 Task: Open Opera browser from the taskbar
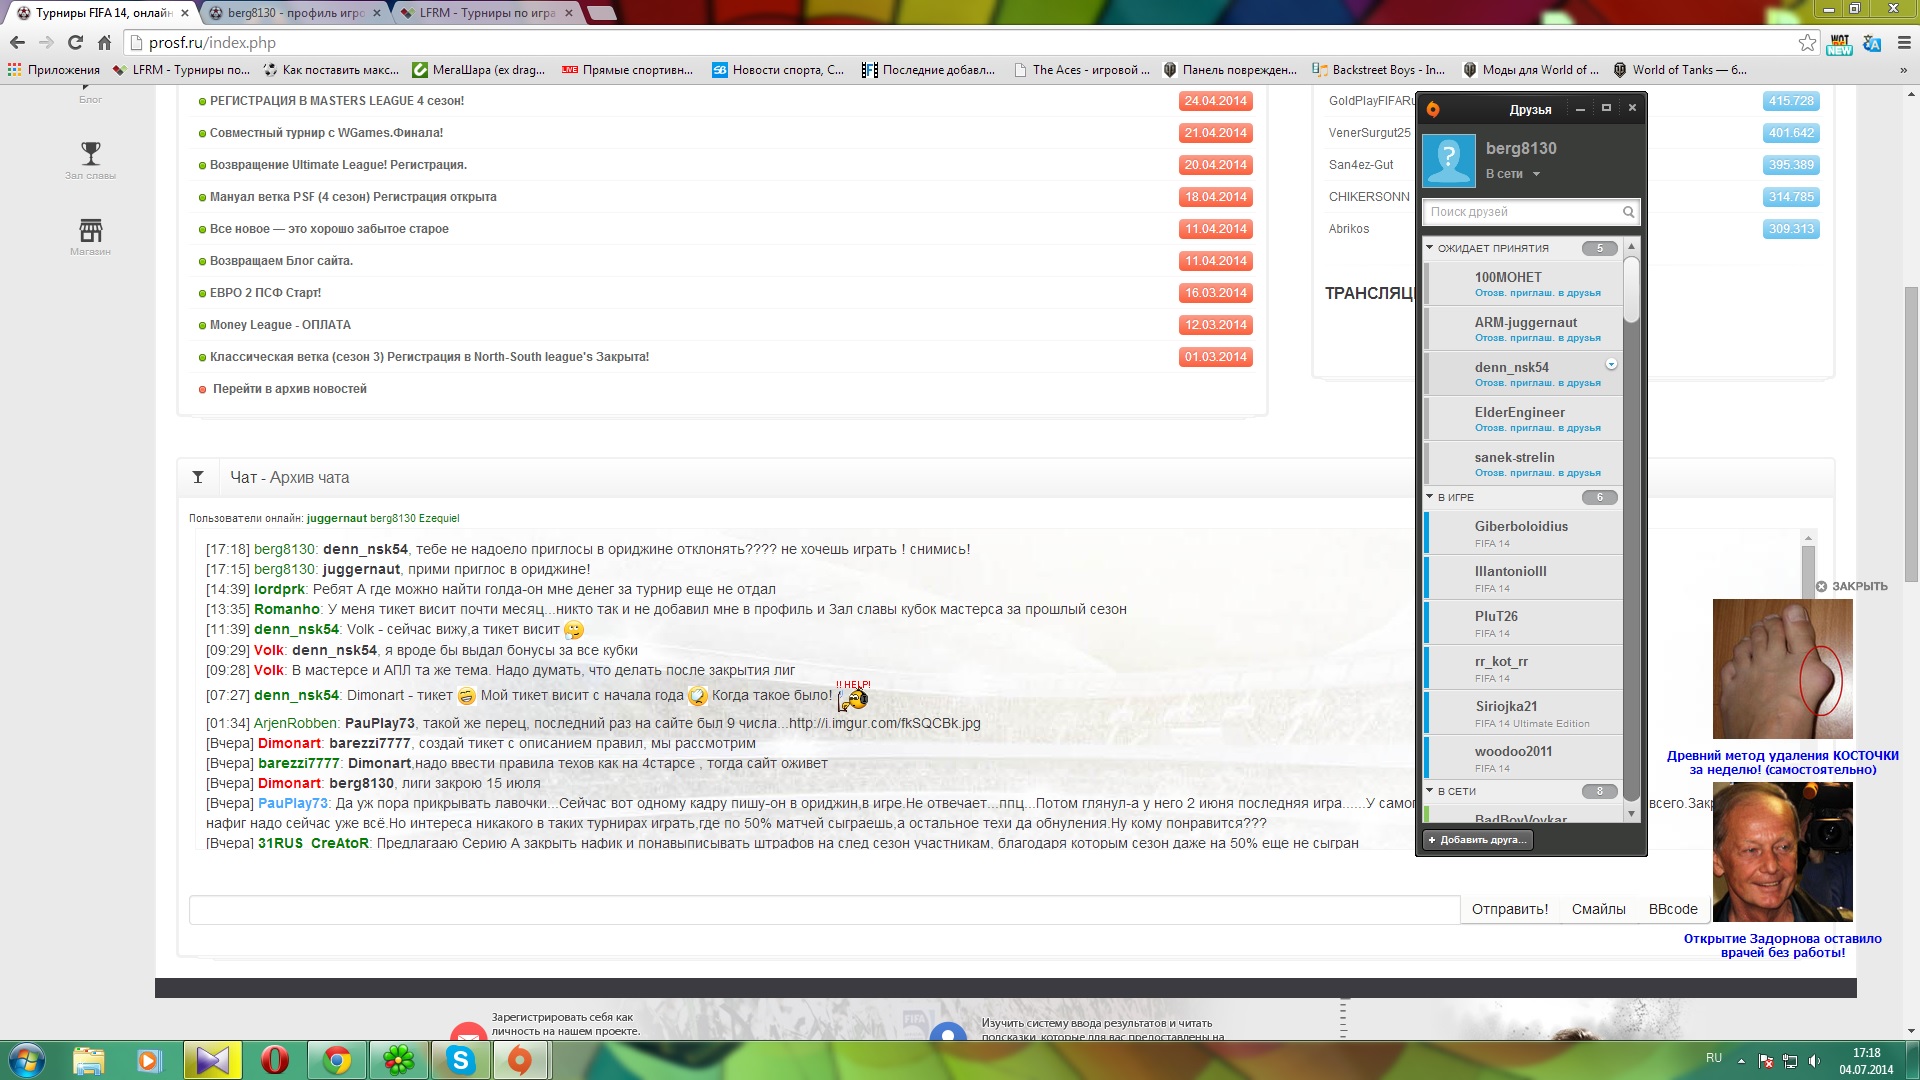coord(275,1060)
